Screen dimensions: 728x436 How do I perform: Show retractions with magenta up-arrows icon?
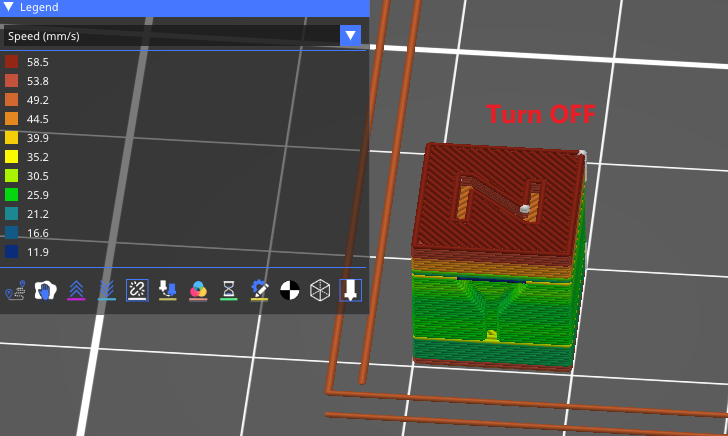pyautogui.click(x=76, y=291)
